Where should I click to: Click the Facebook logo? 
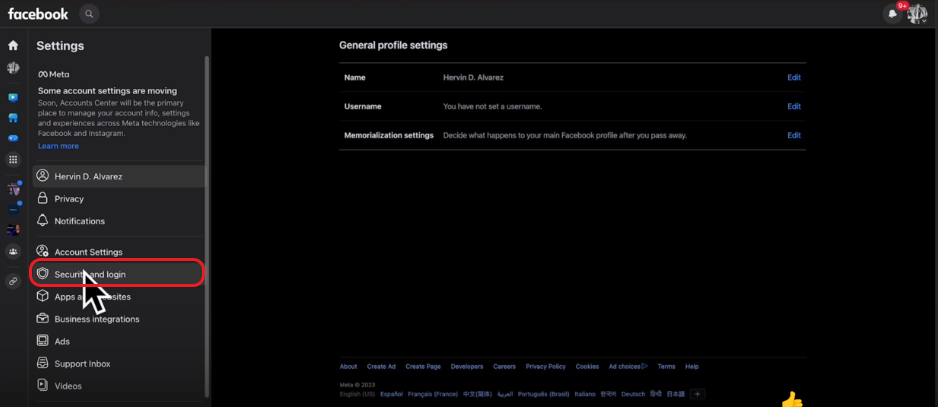pyautogui.click(x=38, y=14)
